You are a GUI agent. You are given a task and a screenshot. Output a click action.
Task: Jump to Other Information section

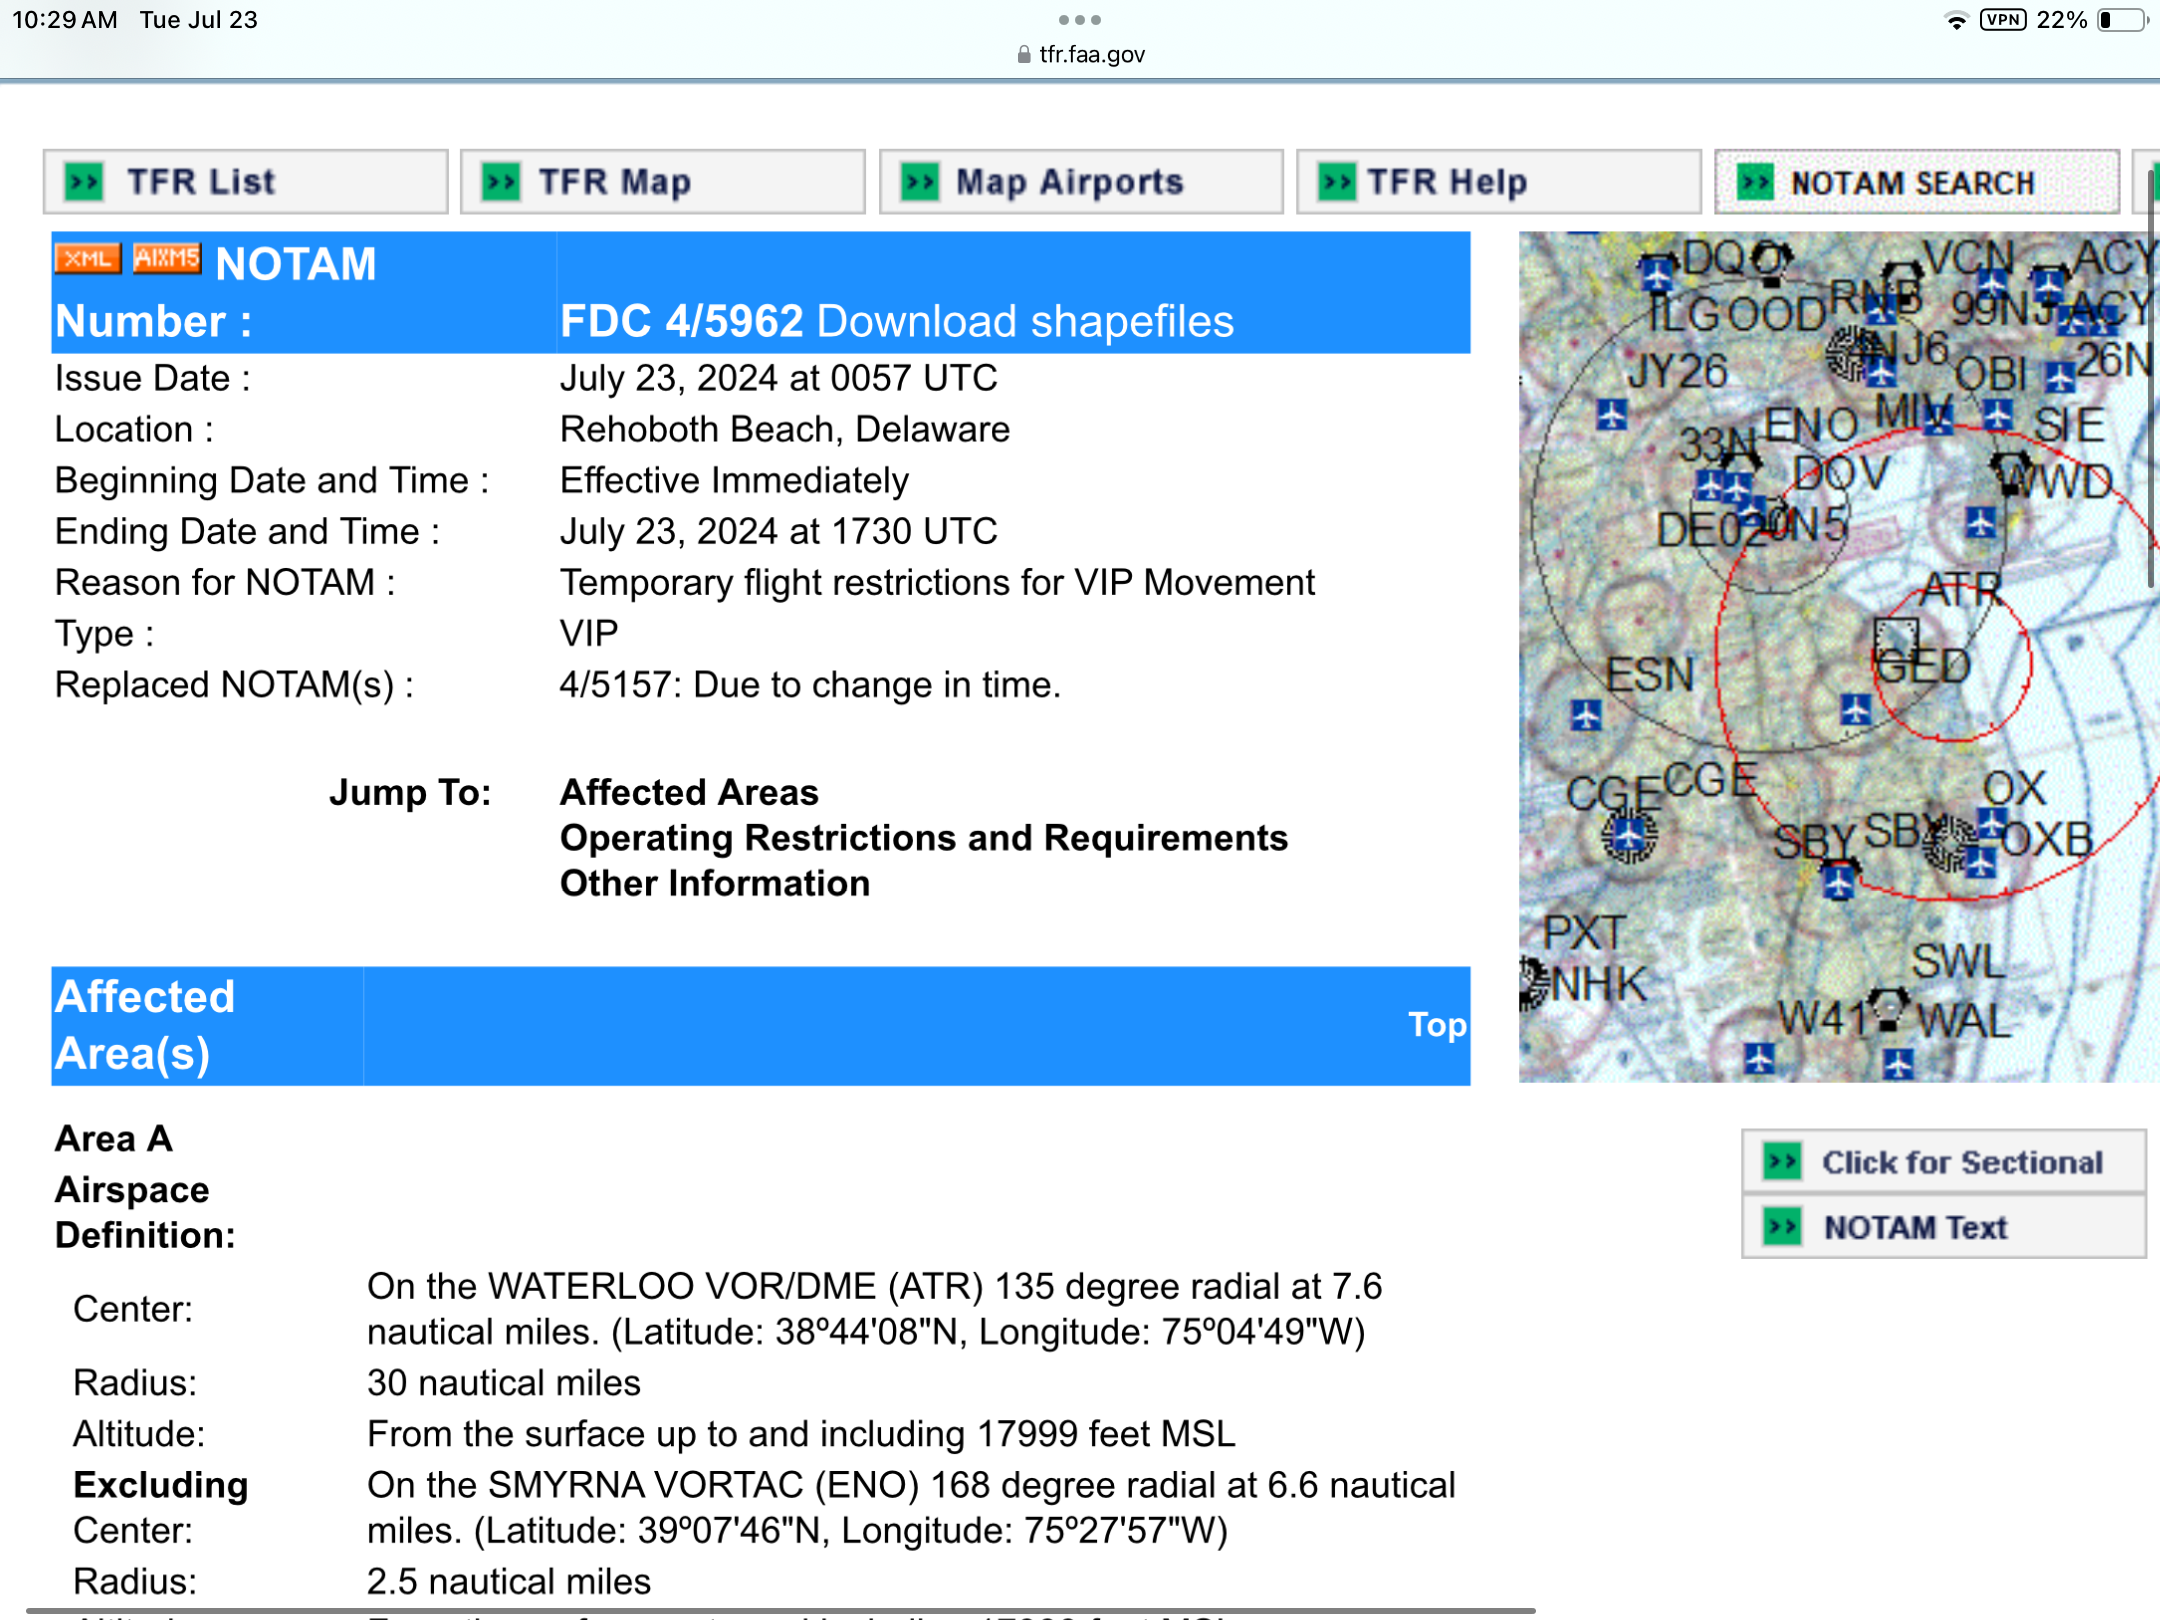tap(714, 883)
